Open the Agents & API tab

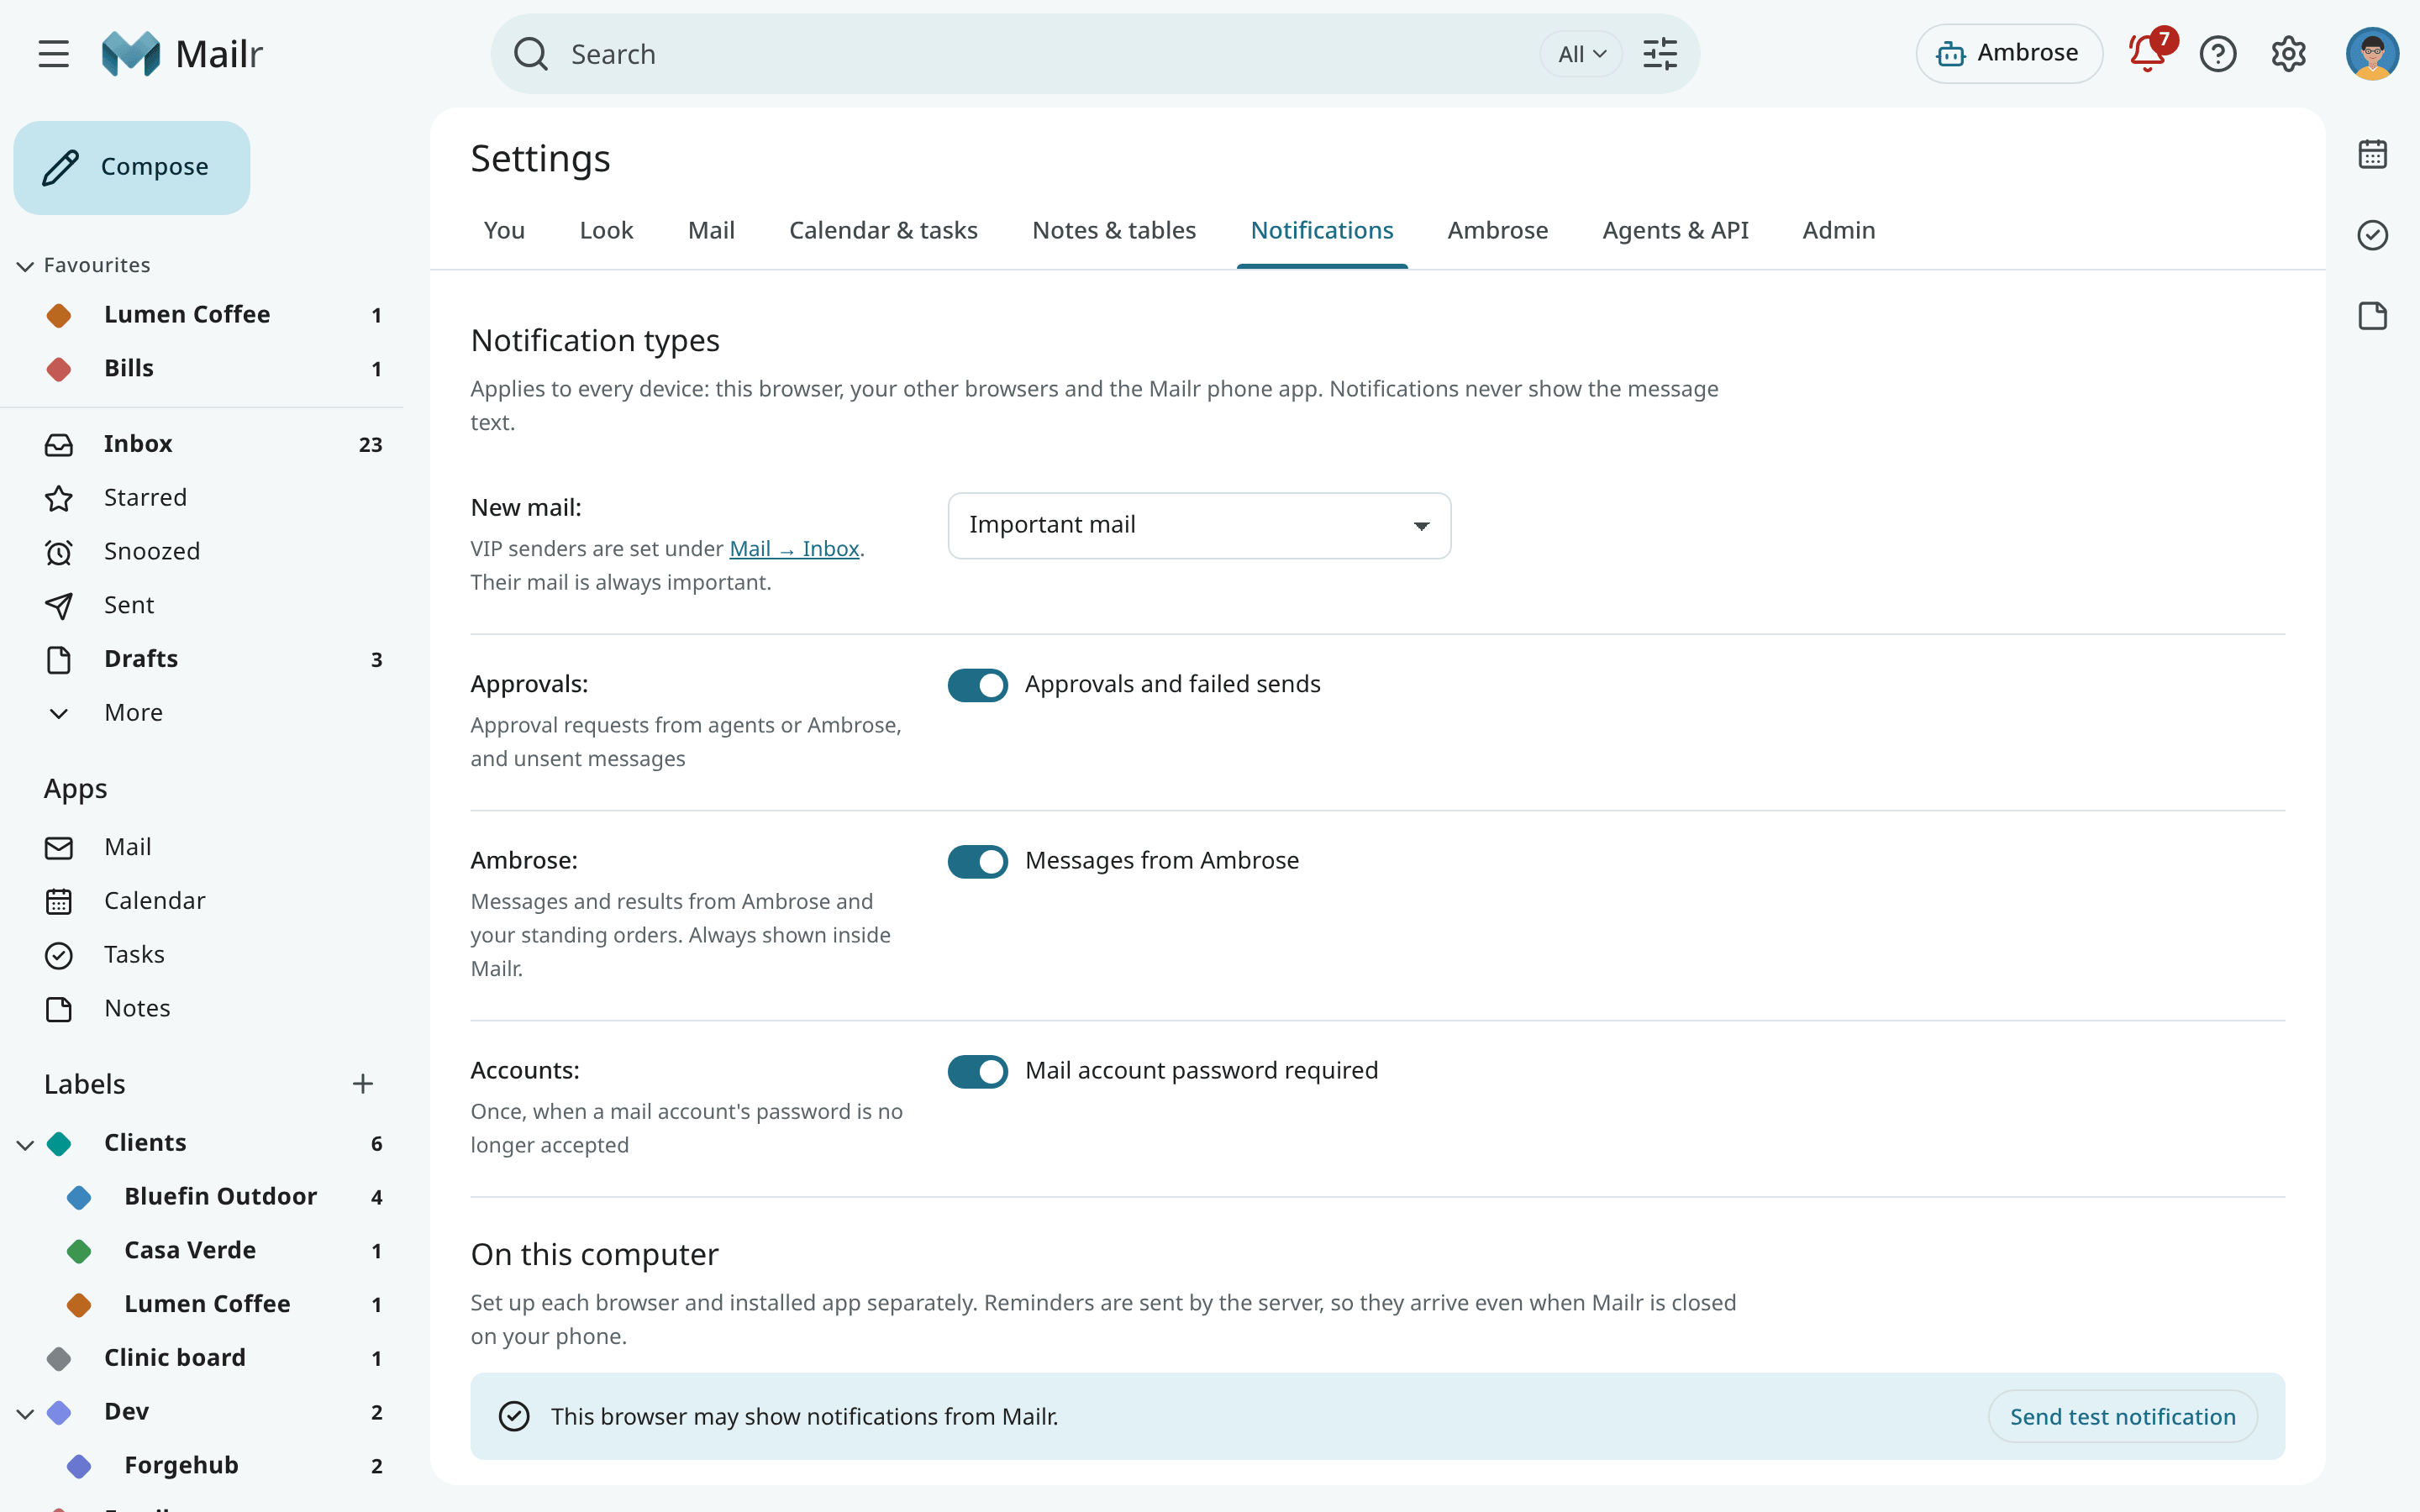[x=1675, y=231]
